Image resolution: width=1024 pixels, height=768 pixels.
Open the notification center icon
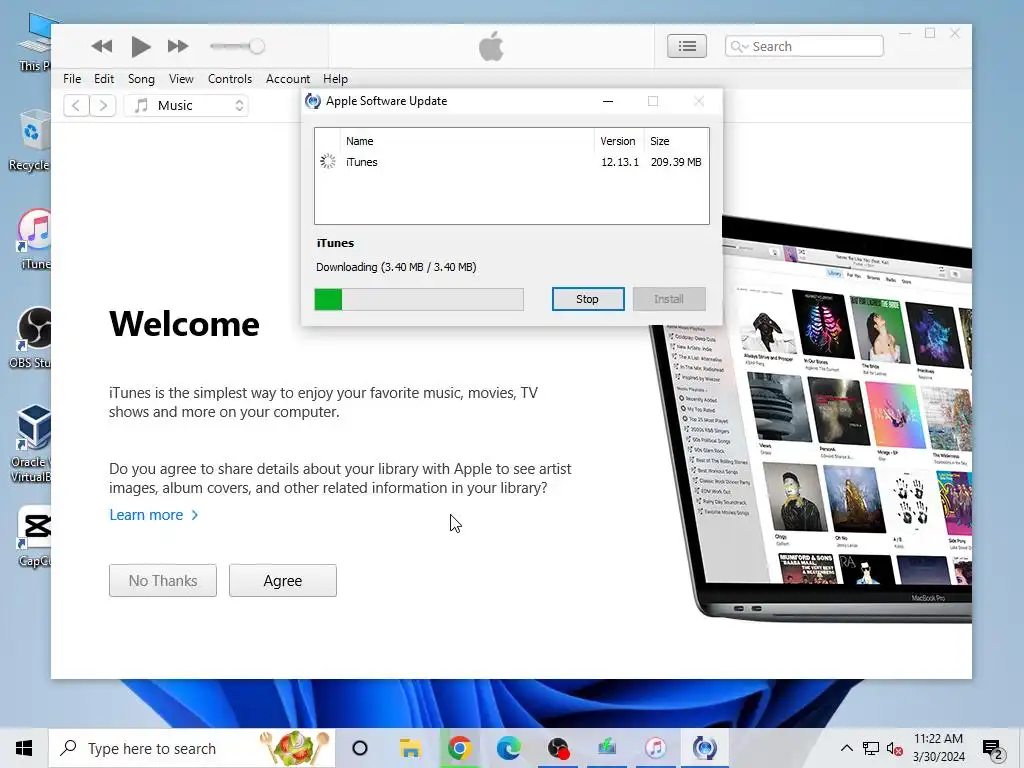(993, 748)
